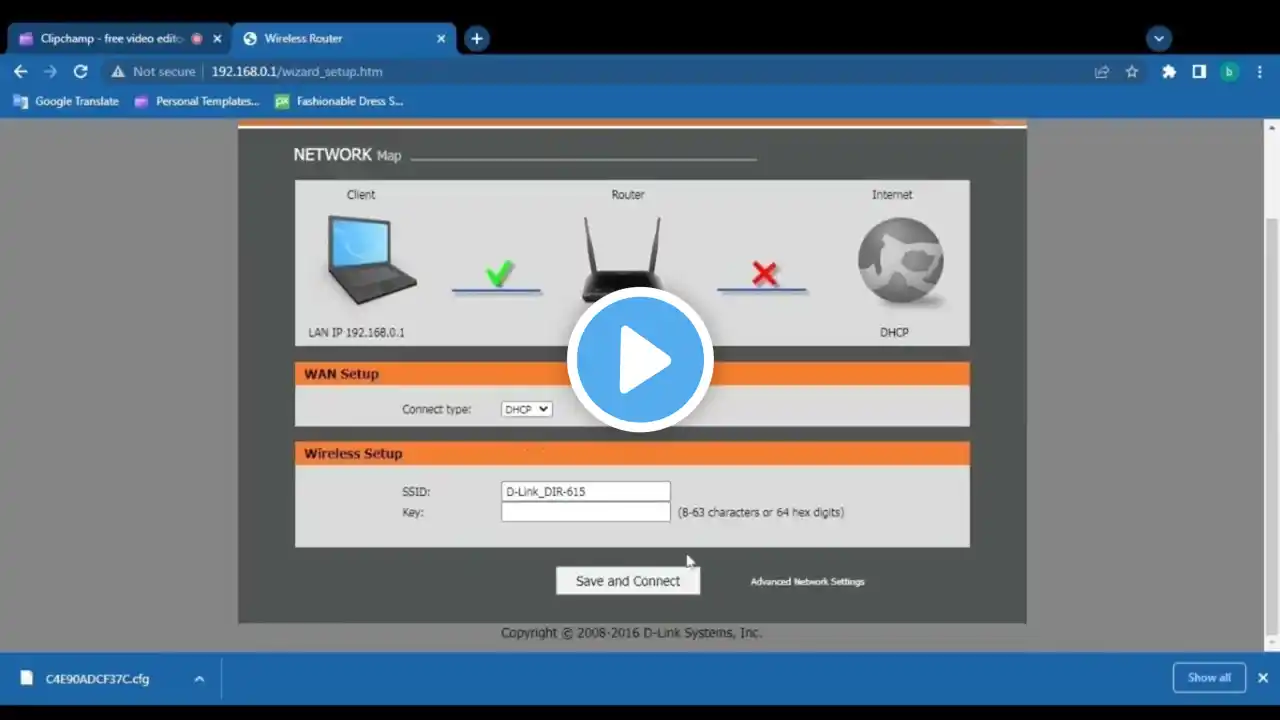Viewport: 1280px width, 720px height.
Task: Open the Connect type DHCP dropdown
Action: click(526, 409)
